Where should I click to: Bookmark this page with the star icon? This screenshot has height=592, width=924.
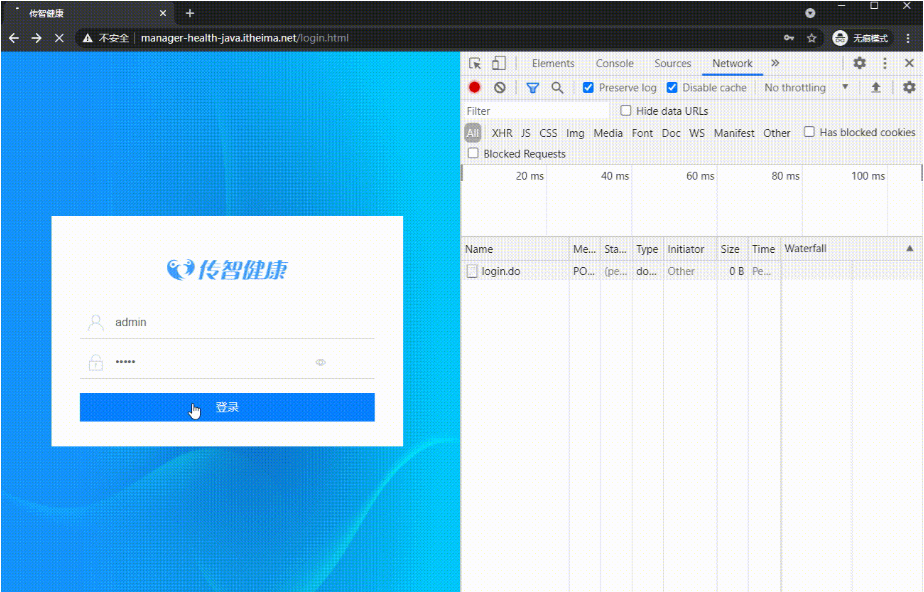811,38
